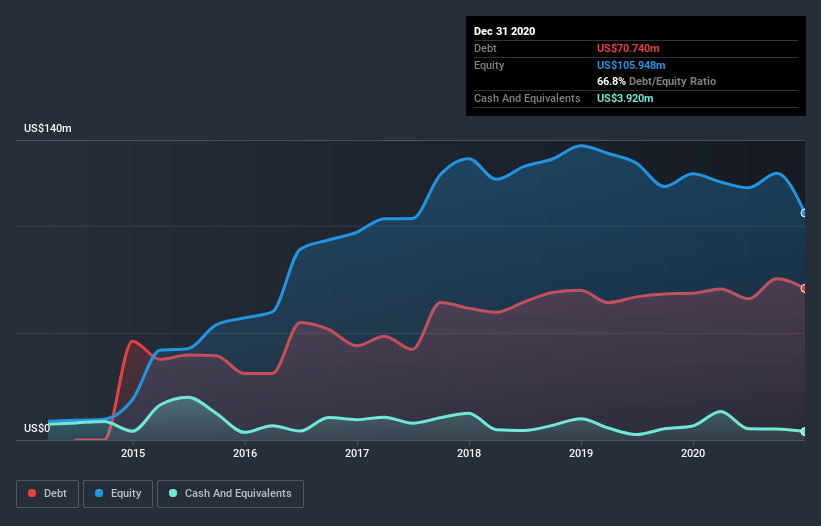Toggle the Equity series legend button

(x=118, y=494)
